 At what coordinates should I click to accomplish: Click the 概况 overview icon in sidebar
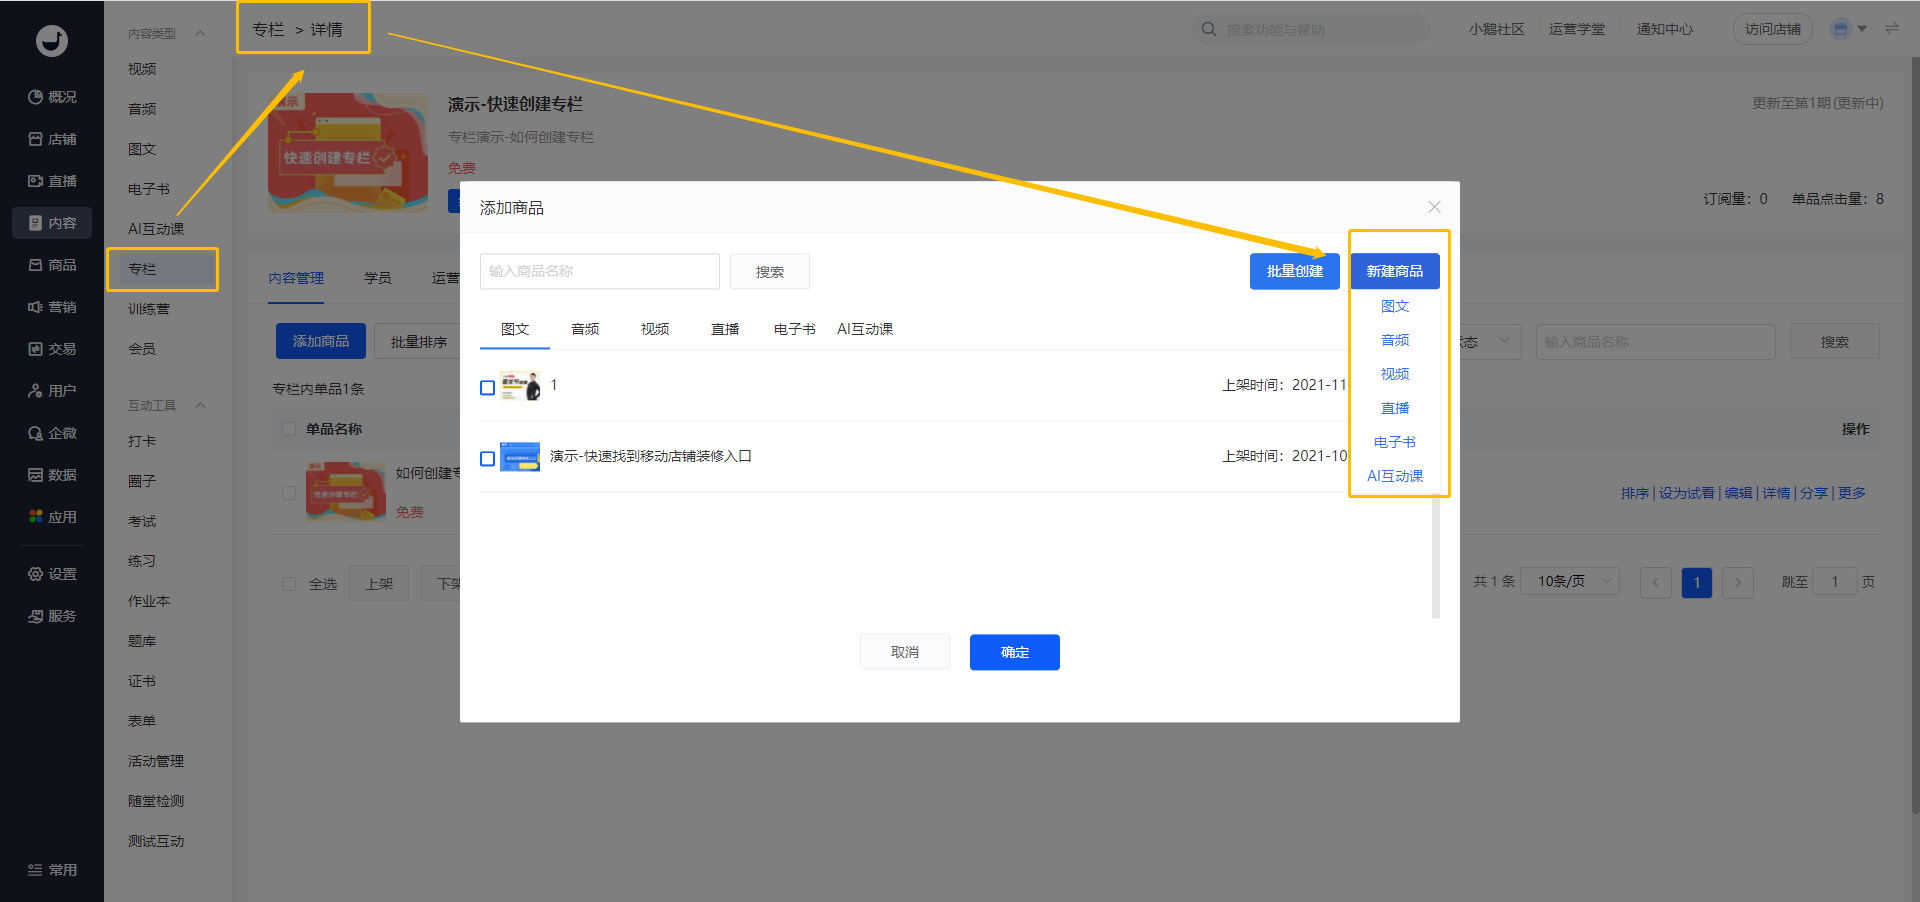click(x=36, y=97)
